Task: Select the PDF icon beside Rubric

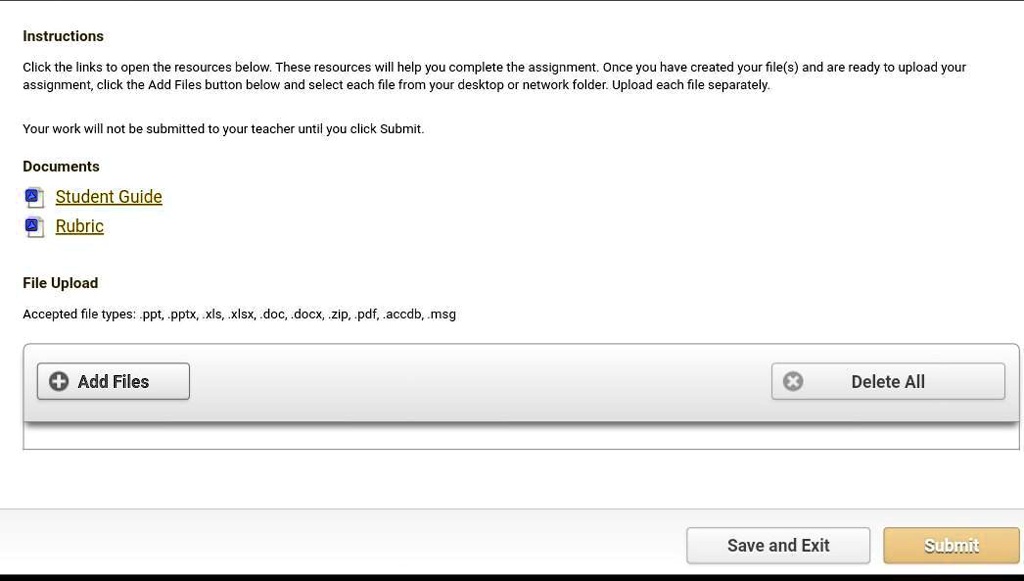Action: (34, 226)
